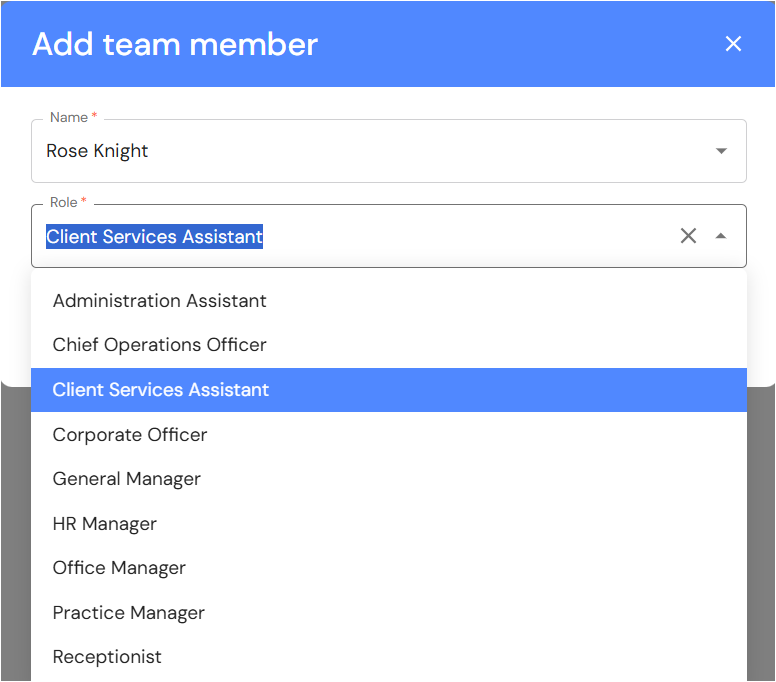Expand the Name dropdown arrow
This screenshot has width=776, height=682.
coord(721,151)
